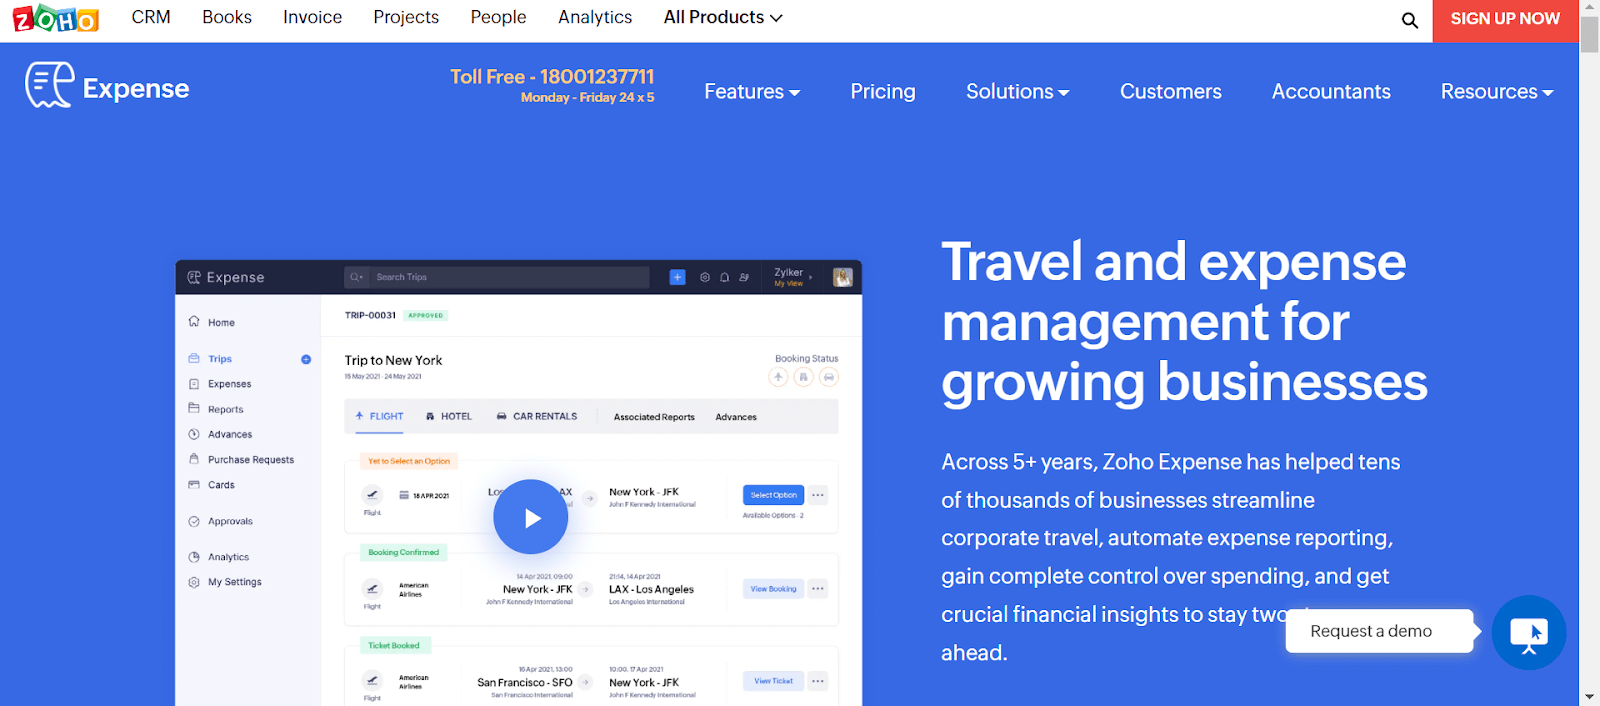The height and width of the screenshot is (706, 1600).
Task: Open the Pricing page
Action: point(883,92)
